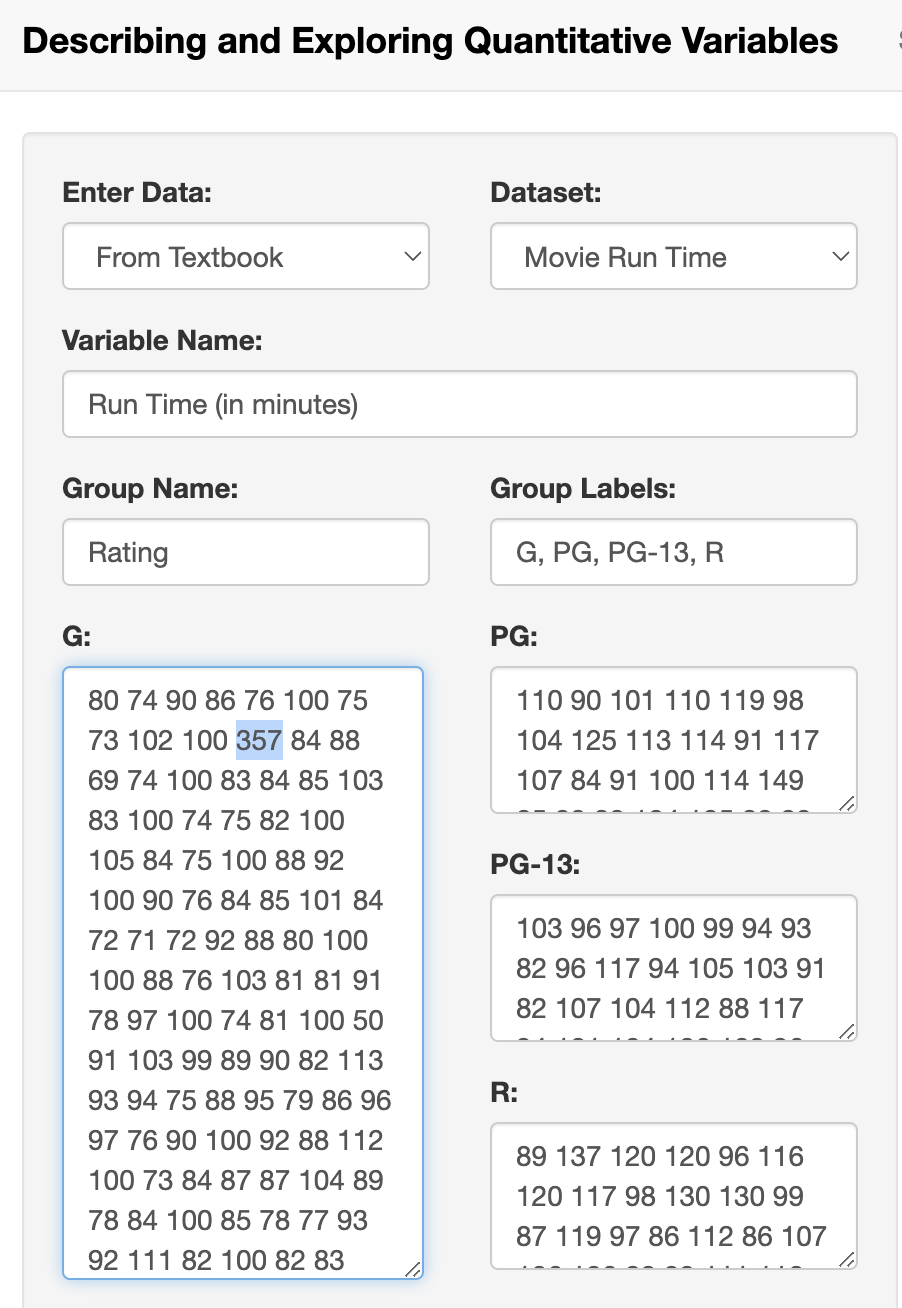
Task: Click the Group Labels input field
Action: click(673, 552)
